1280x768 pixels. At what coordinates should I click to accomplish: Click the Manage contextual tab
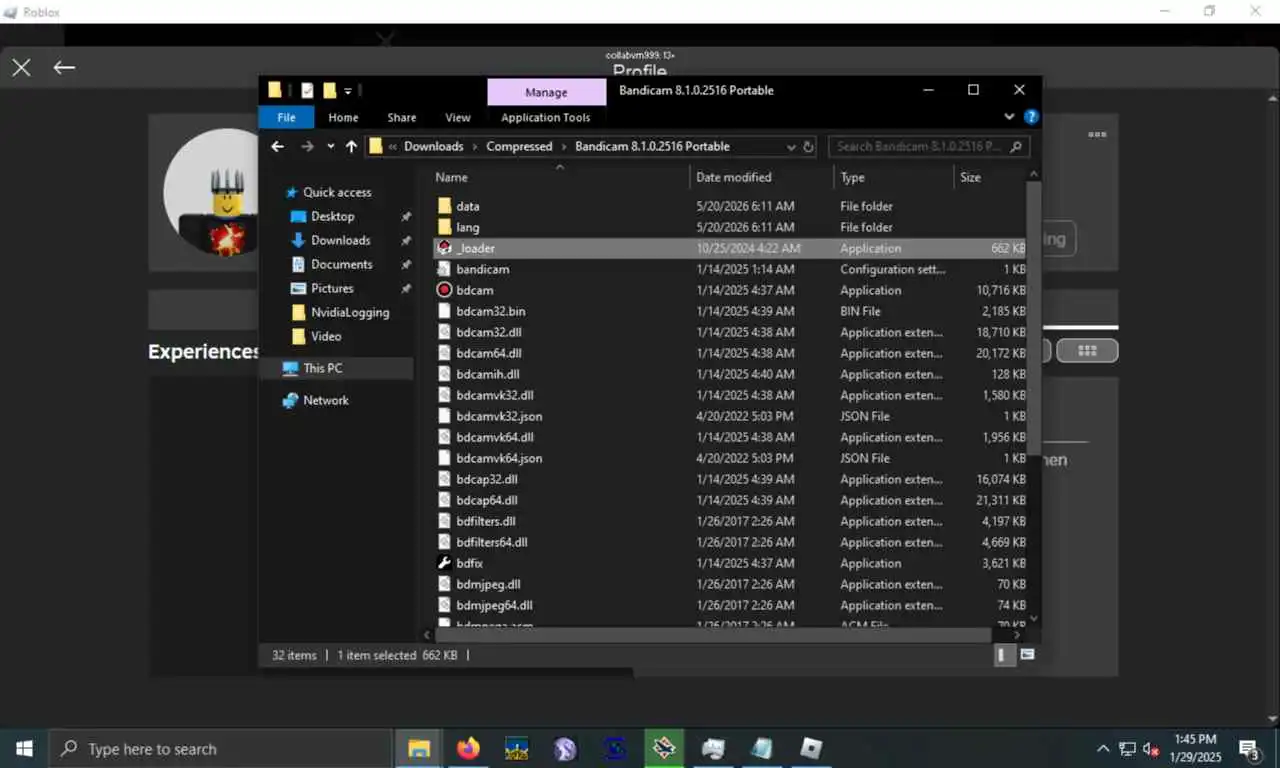pyautogui.click(x=546, y=92)
